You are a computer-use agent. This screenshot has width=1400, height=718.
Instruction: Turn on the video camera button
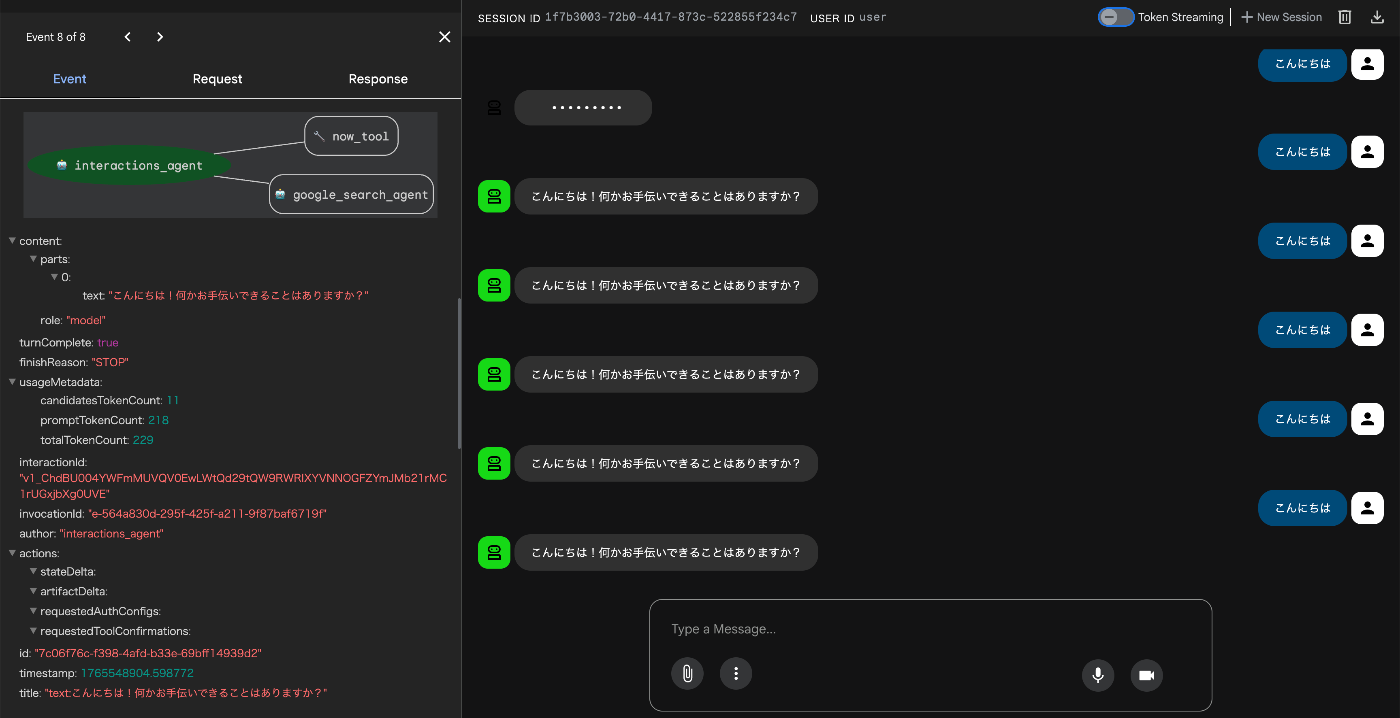(x=1147, y=675)
